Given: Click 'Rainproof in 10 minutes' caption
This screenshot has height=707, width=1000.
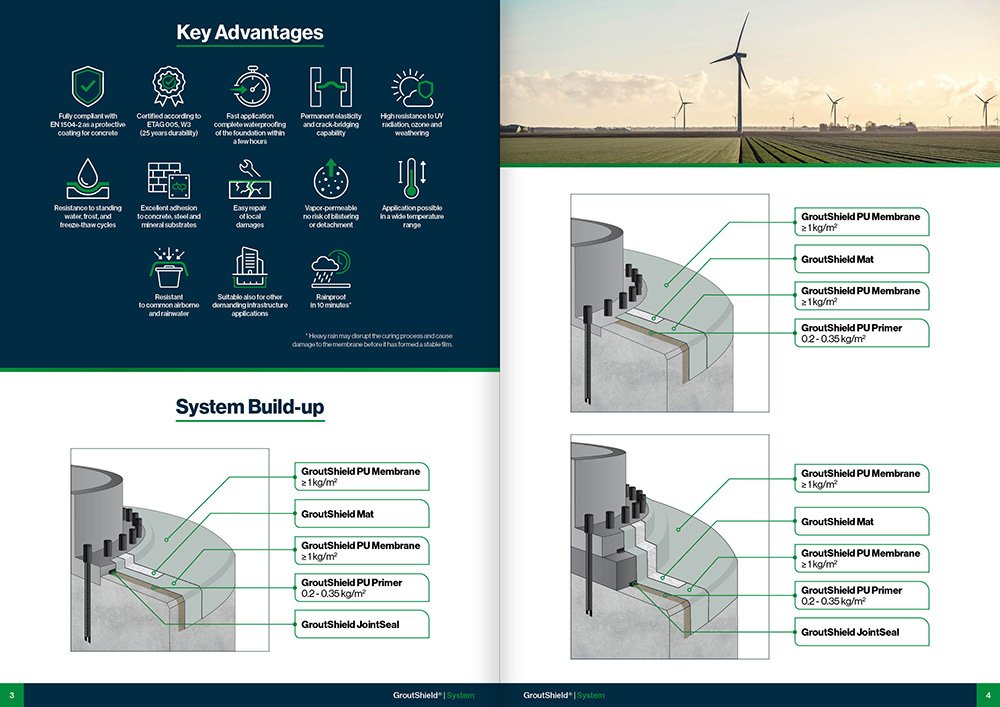Looking at the screenshot, I should [330, 301].
